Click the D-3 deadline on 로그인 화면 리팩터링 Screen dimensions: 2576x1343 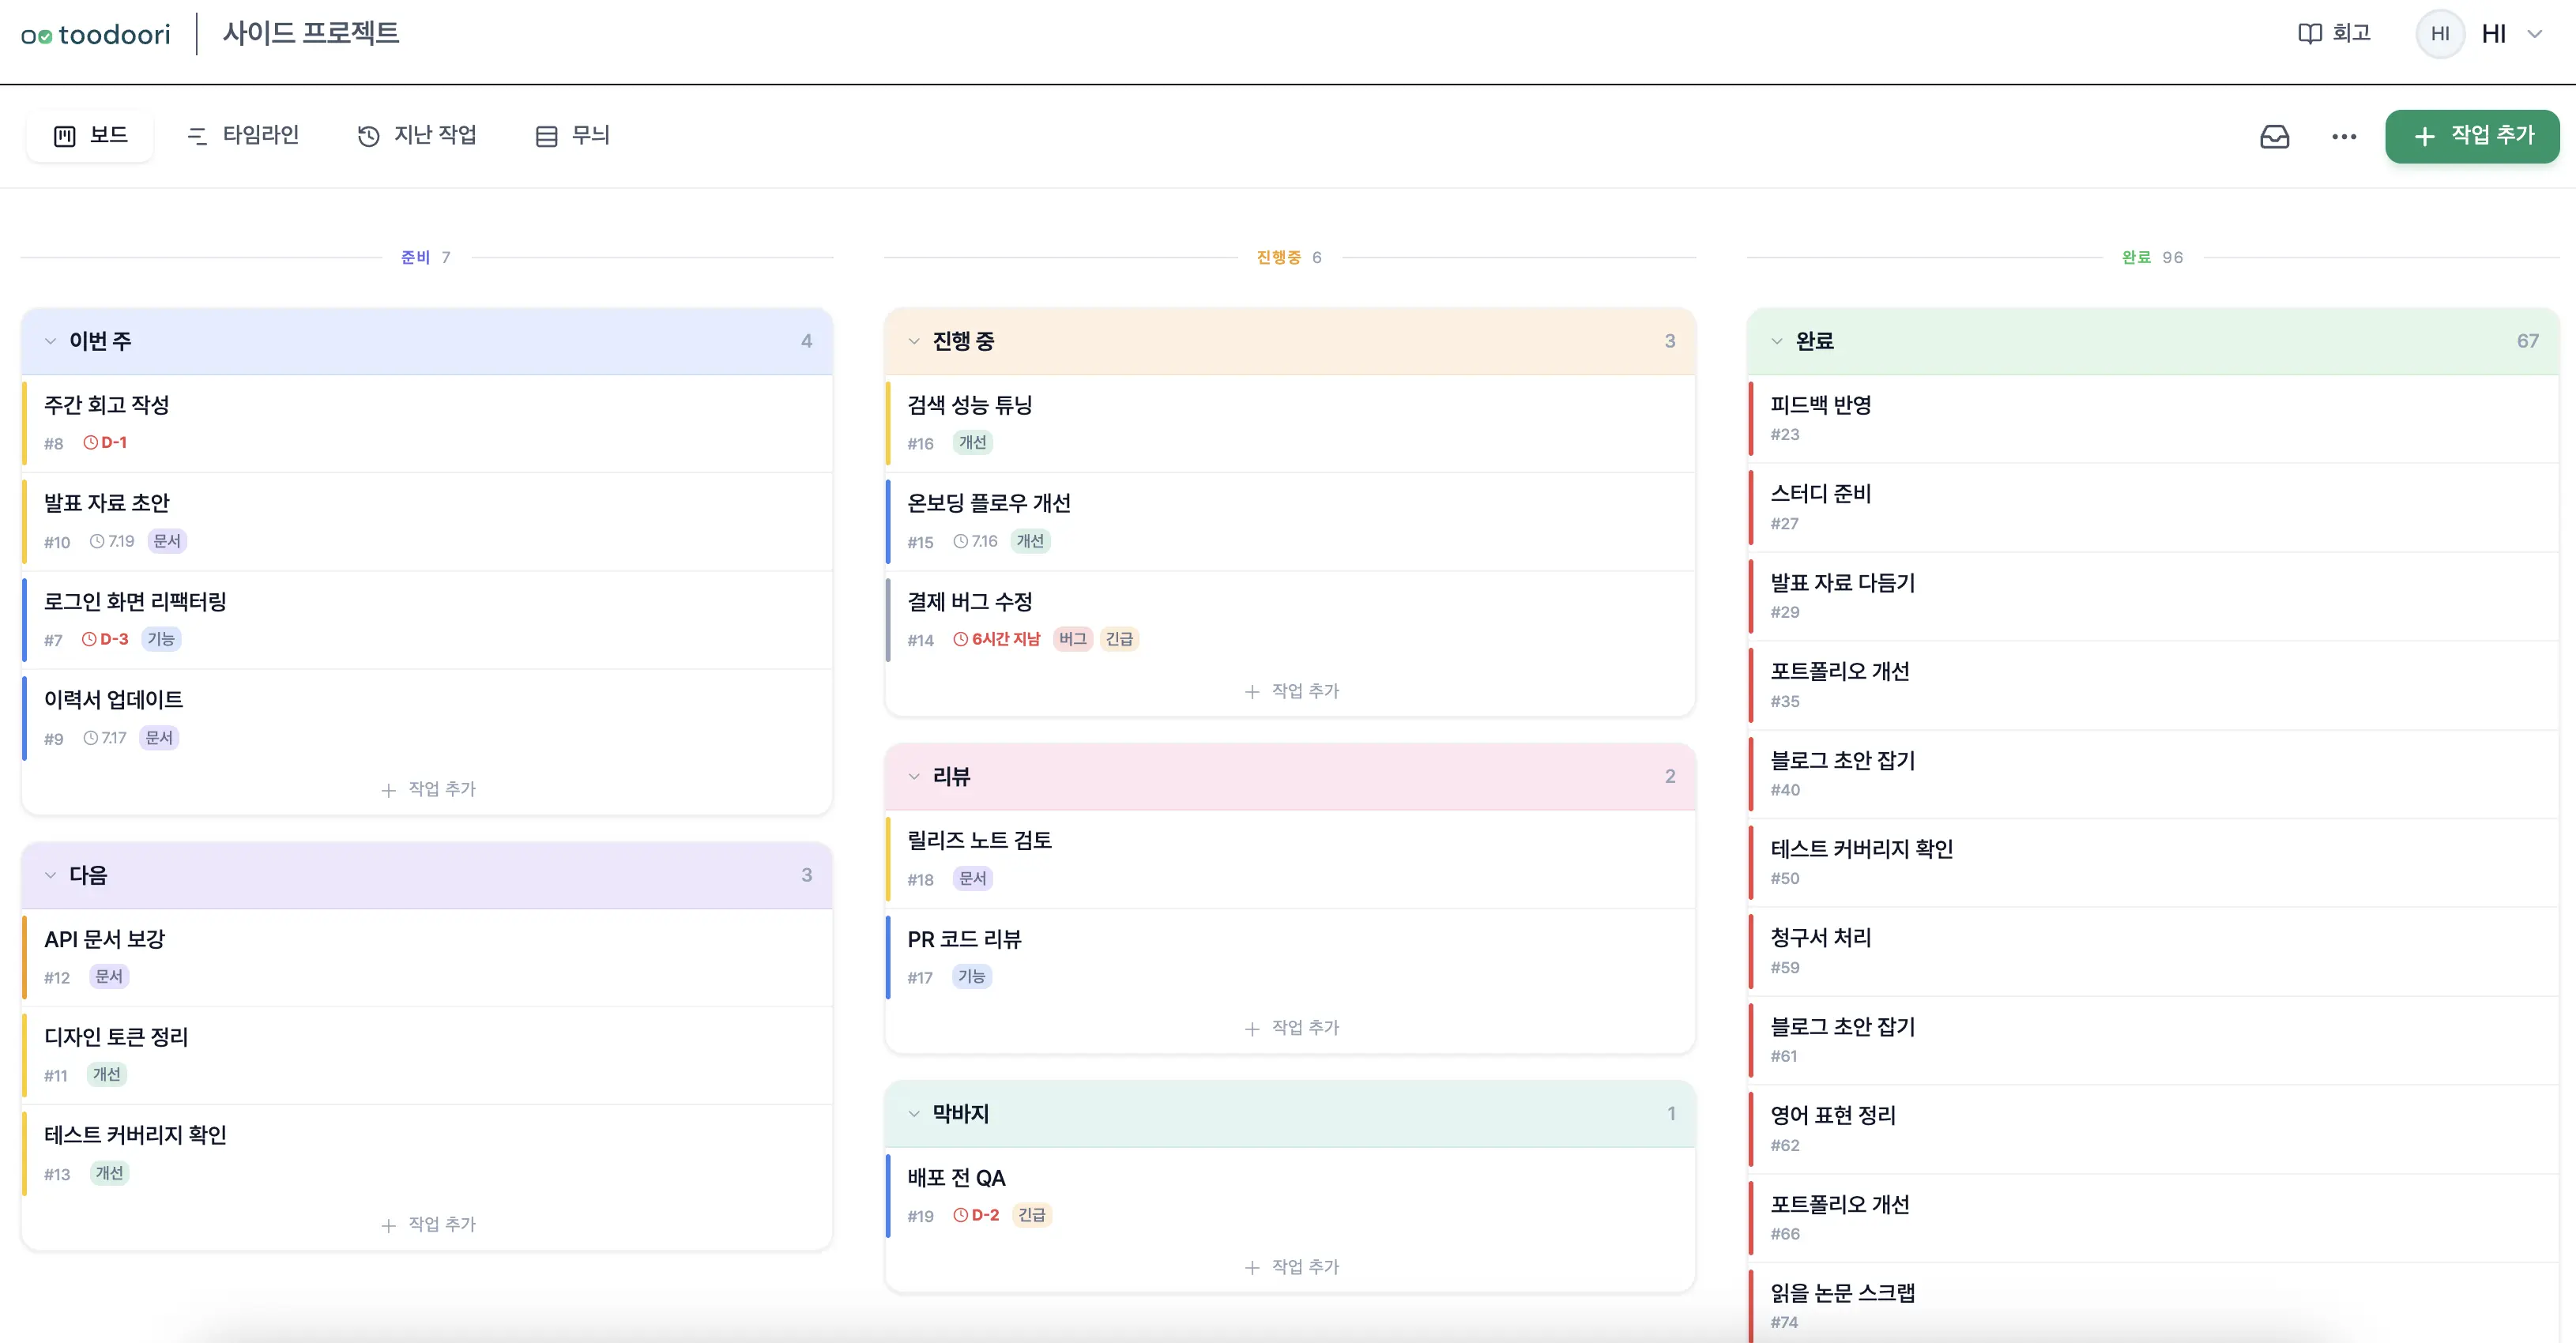(x=105, y=639)
